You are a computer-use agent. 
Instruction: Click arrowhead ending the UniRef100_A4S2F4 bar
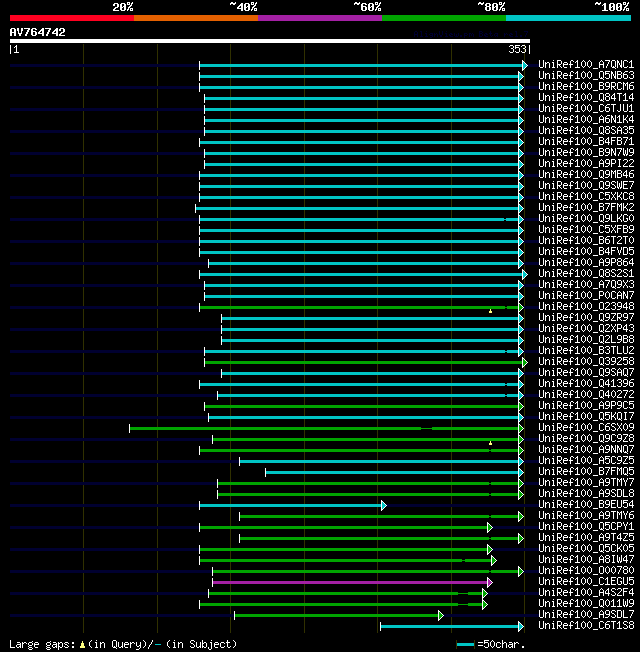coord(485,593)
